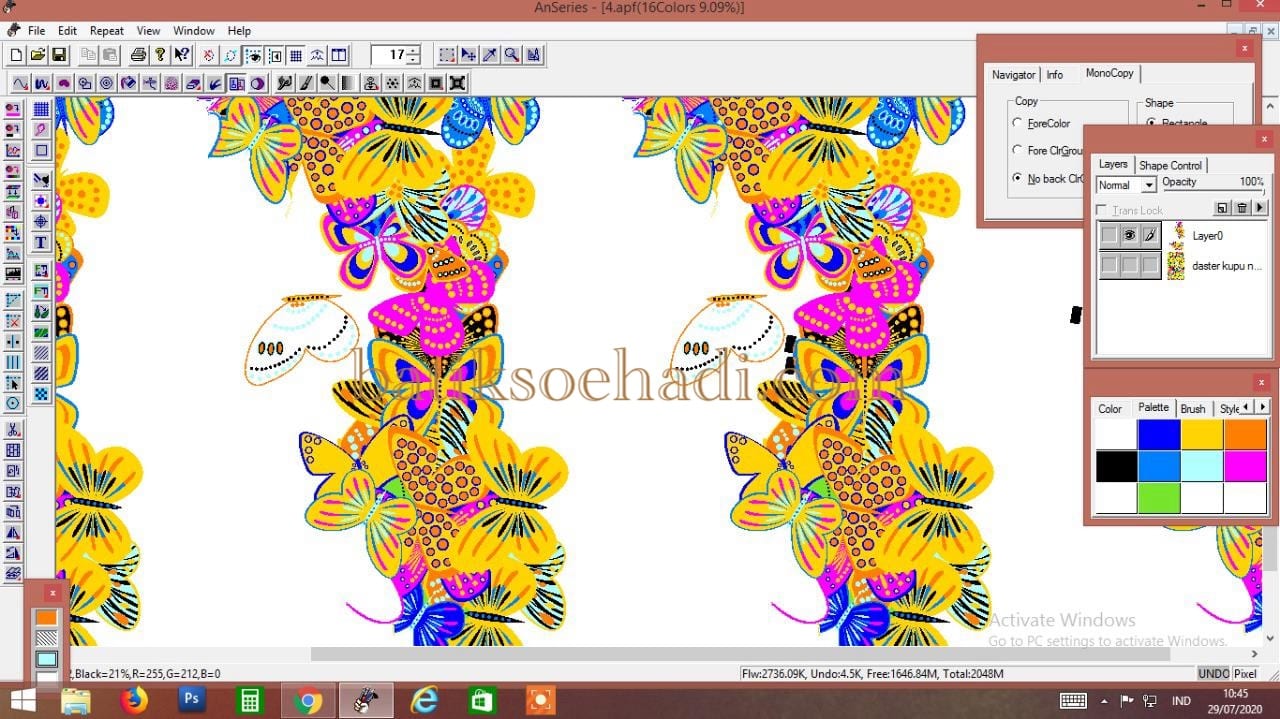1280x719 pixels.
Task: Save the document with the floppy icon
Action: [x=59, y=55]
